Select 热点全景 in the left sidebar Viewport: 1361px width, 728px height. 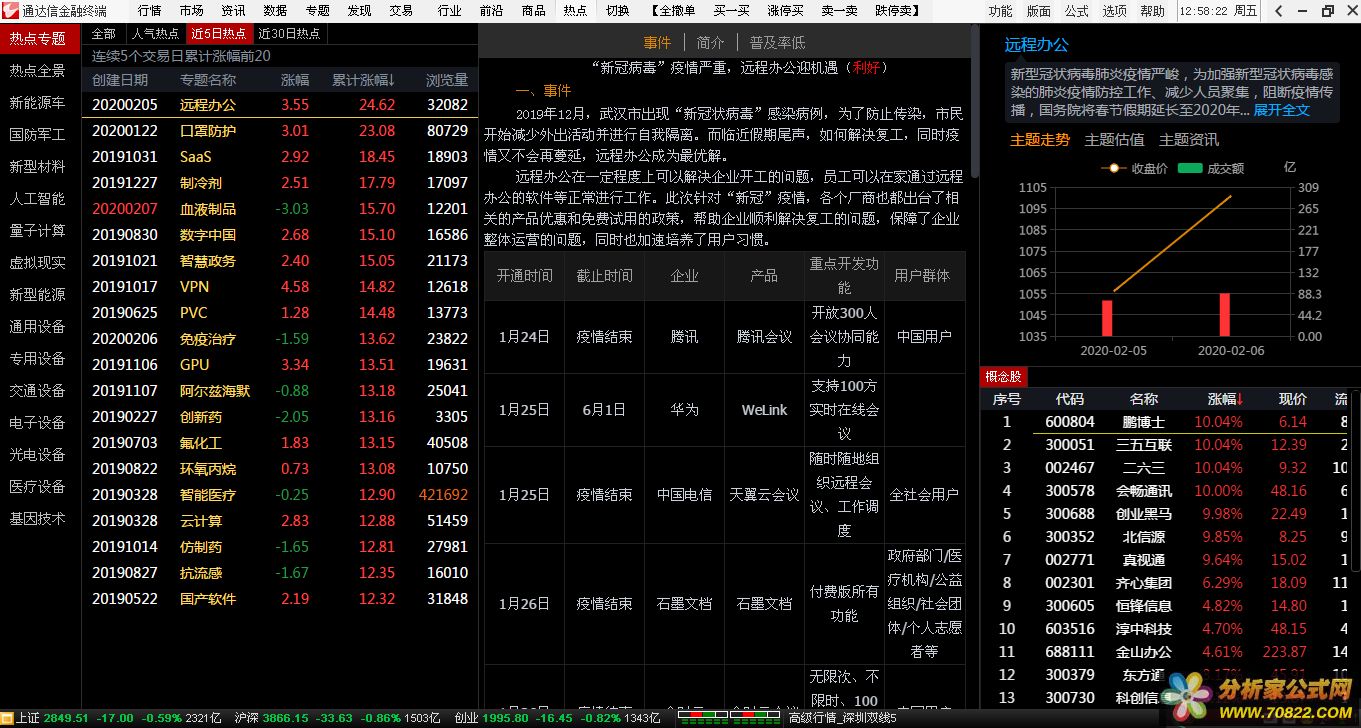38,71
